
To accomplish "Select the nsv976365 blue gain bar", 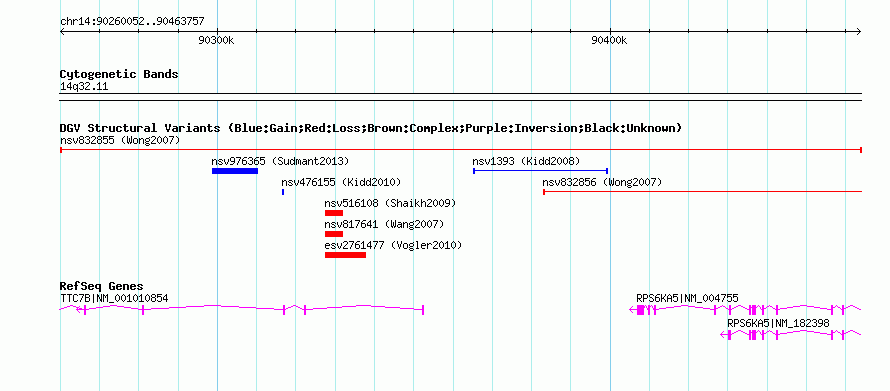I will (235, 171).
